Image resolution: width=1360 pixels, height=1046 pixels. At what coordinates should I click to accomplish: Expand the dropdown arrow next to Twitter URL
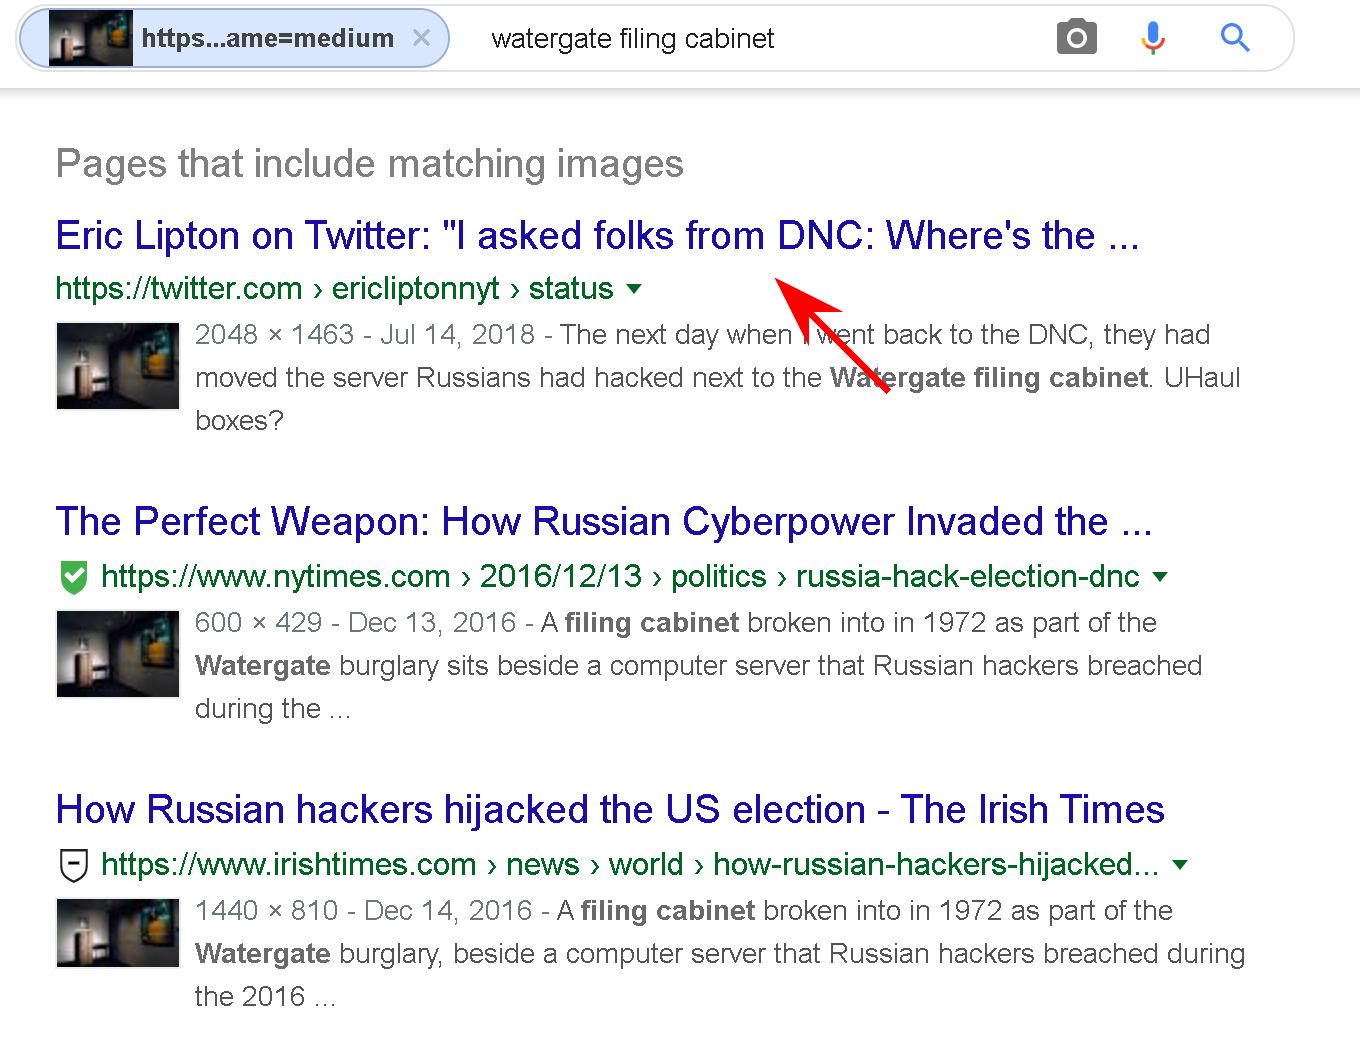tap(633, 289)
